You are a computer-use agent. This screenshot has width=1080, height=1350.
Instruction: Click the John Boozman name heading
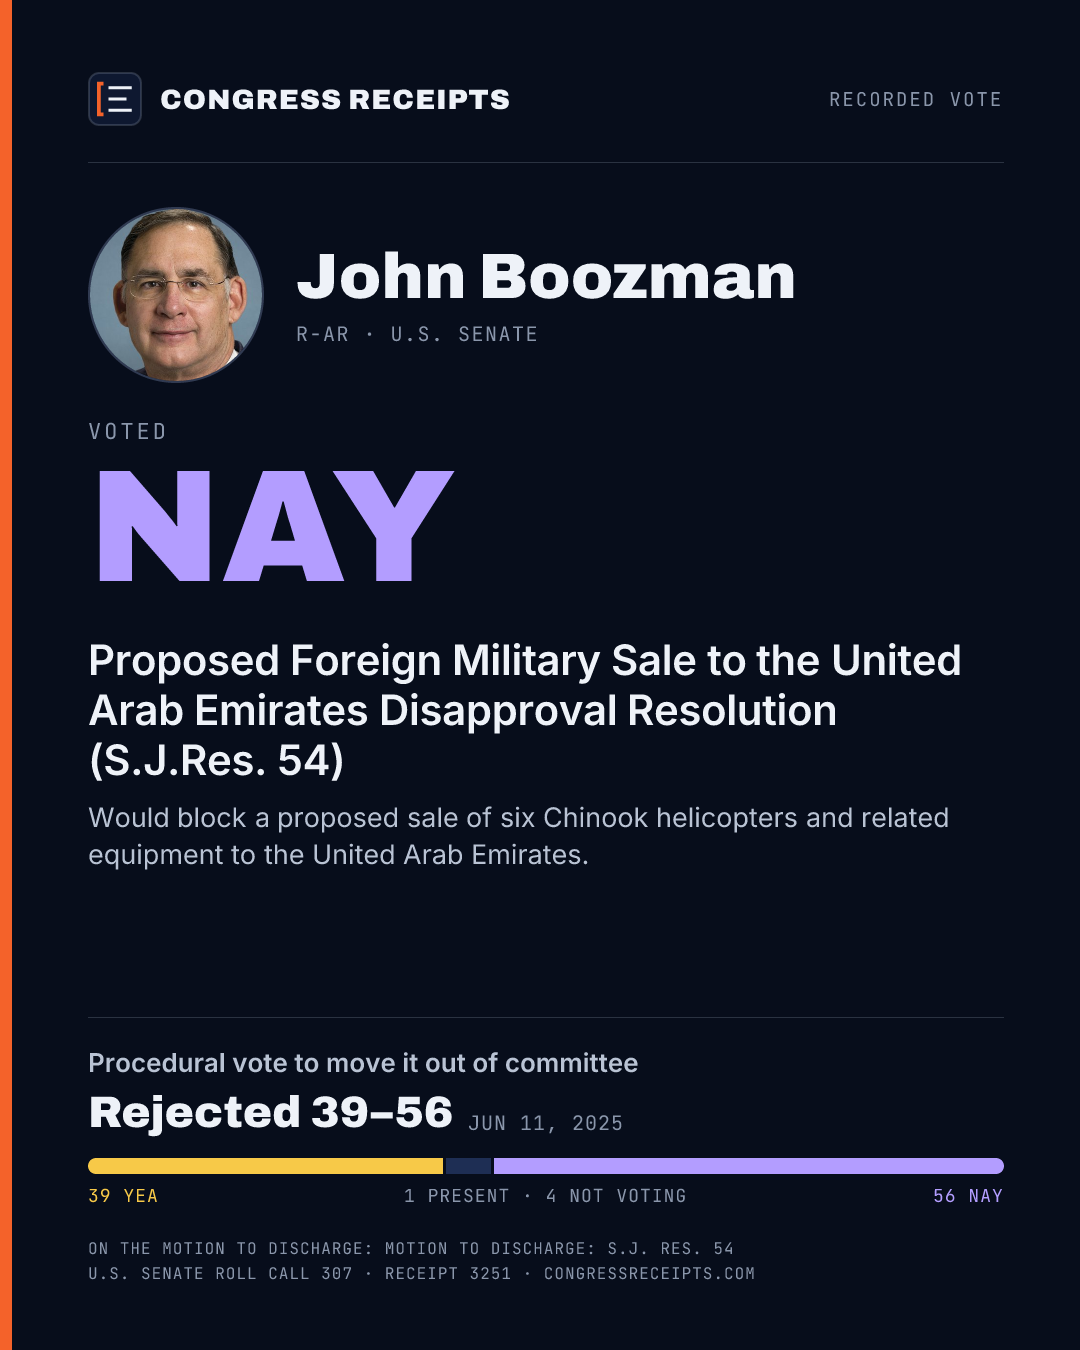(x=546, y=276)
